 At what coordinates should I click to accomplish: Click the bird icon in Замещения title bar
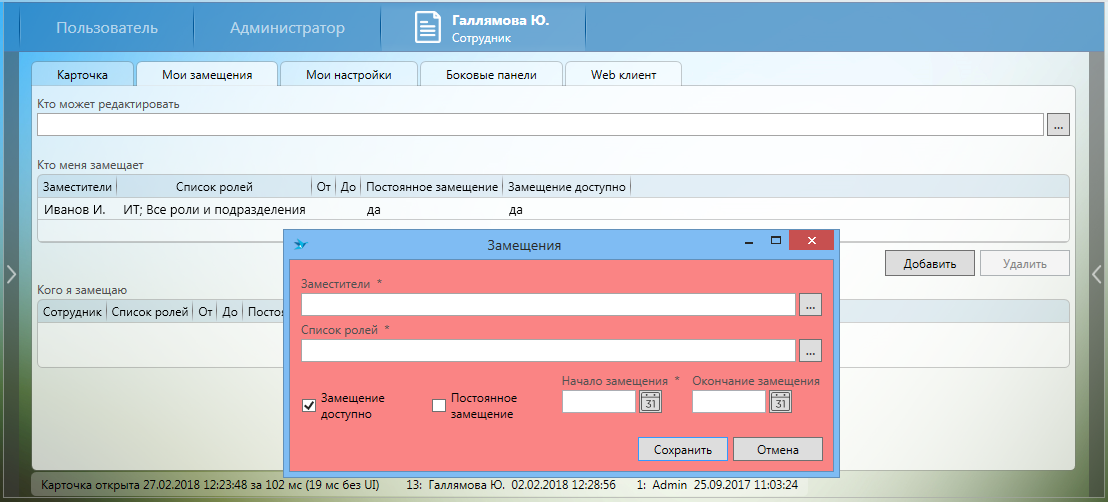pyautogui.click(x=301, y=244)
